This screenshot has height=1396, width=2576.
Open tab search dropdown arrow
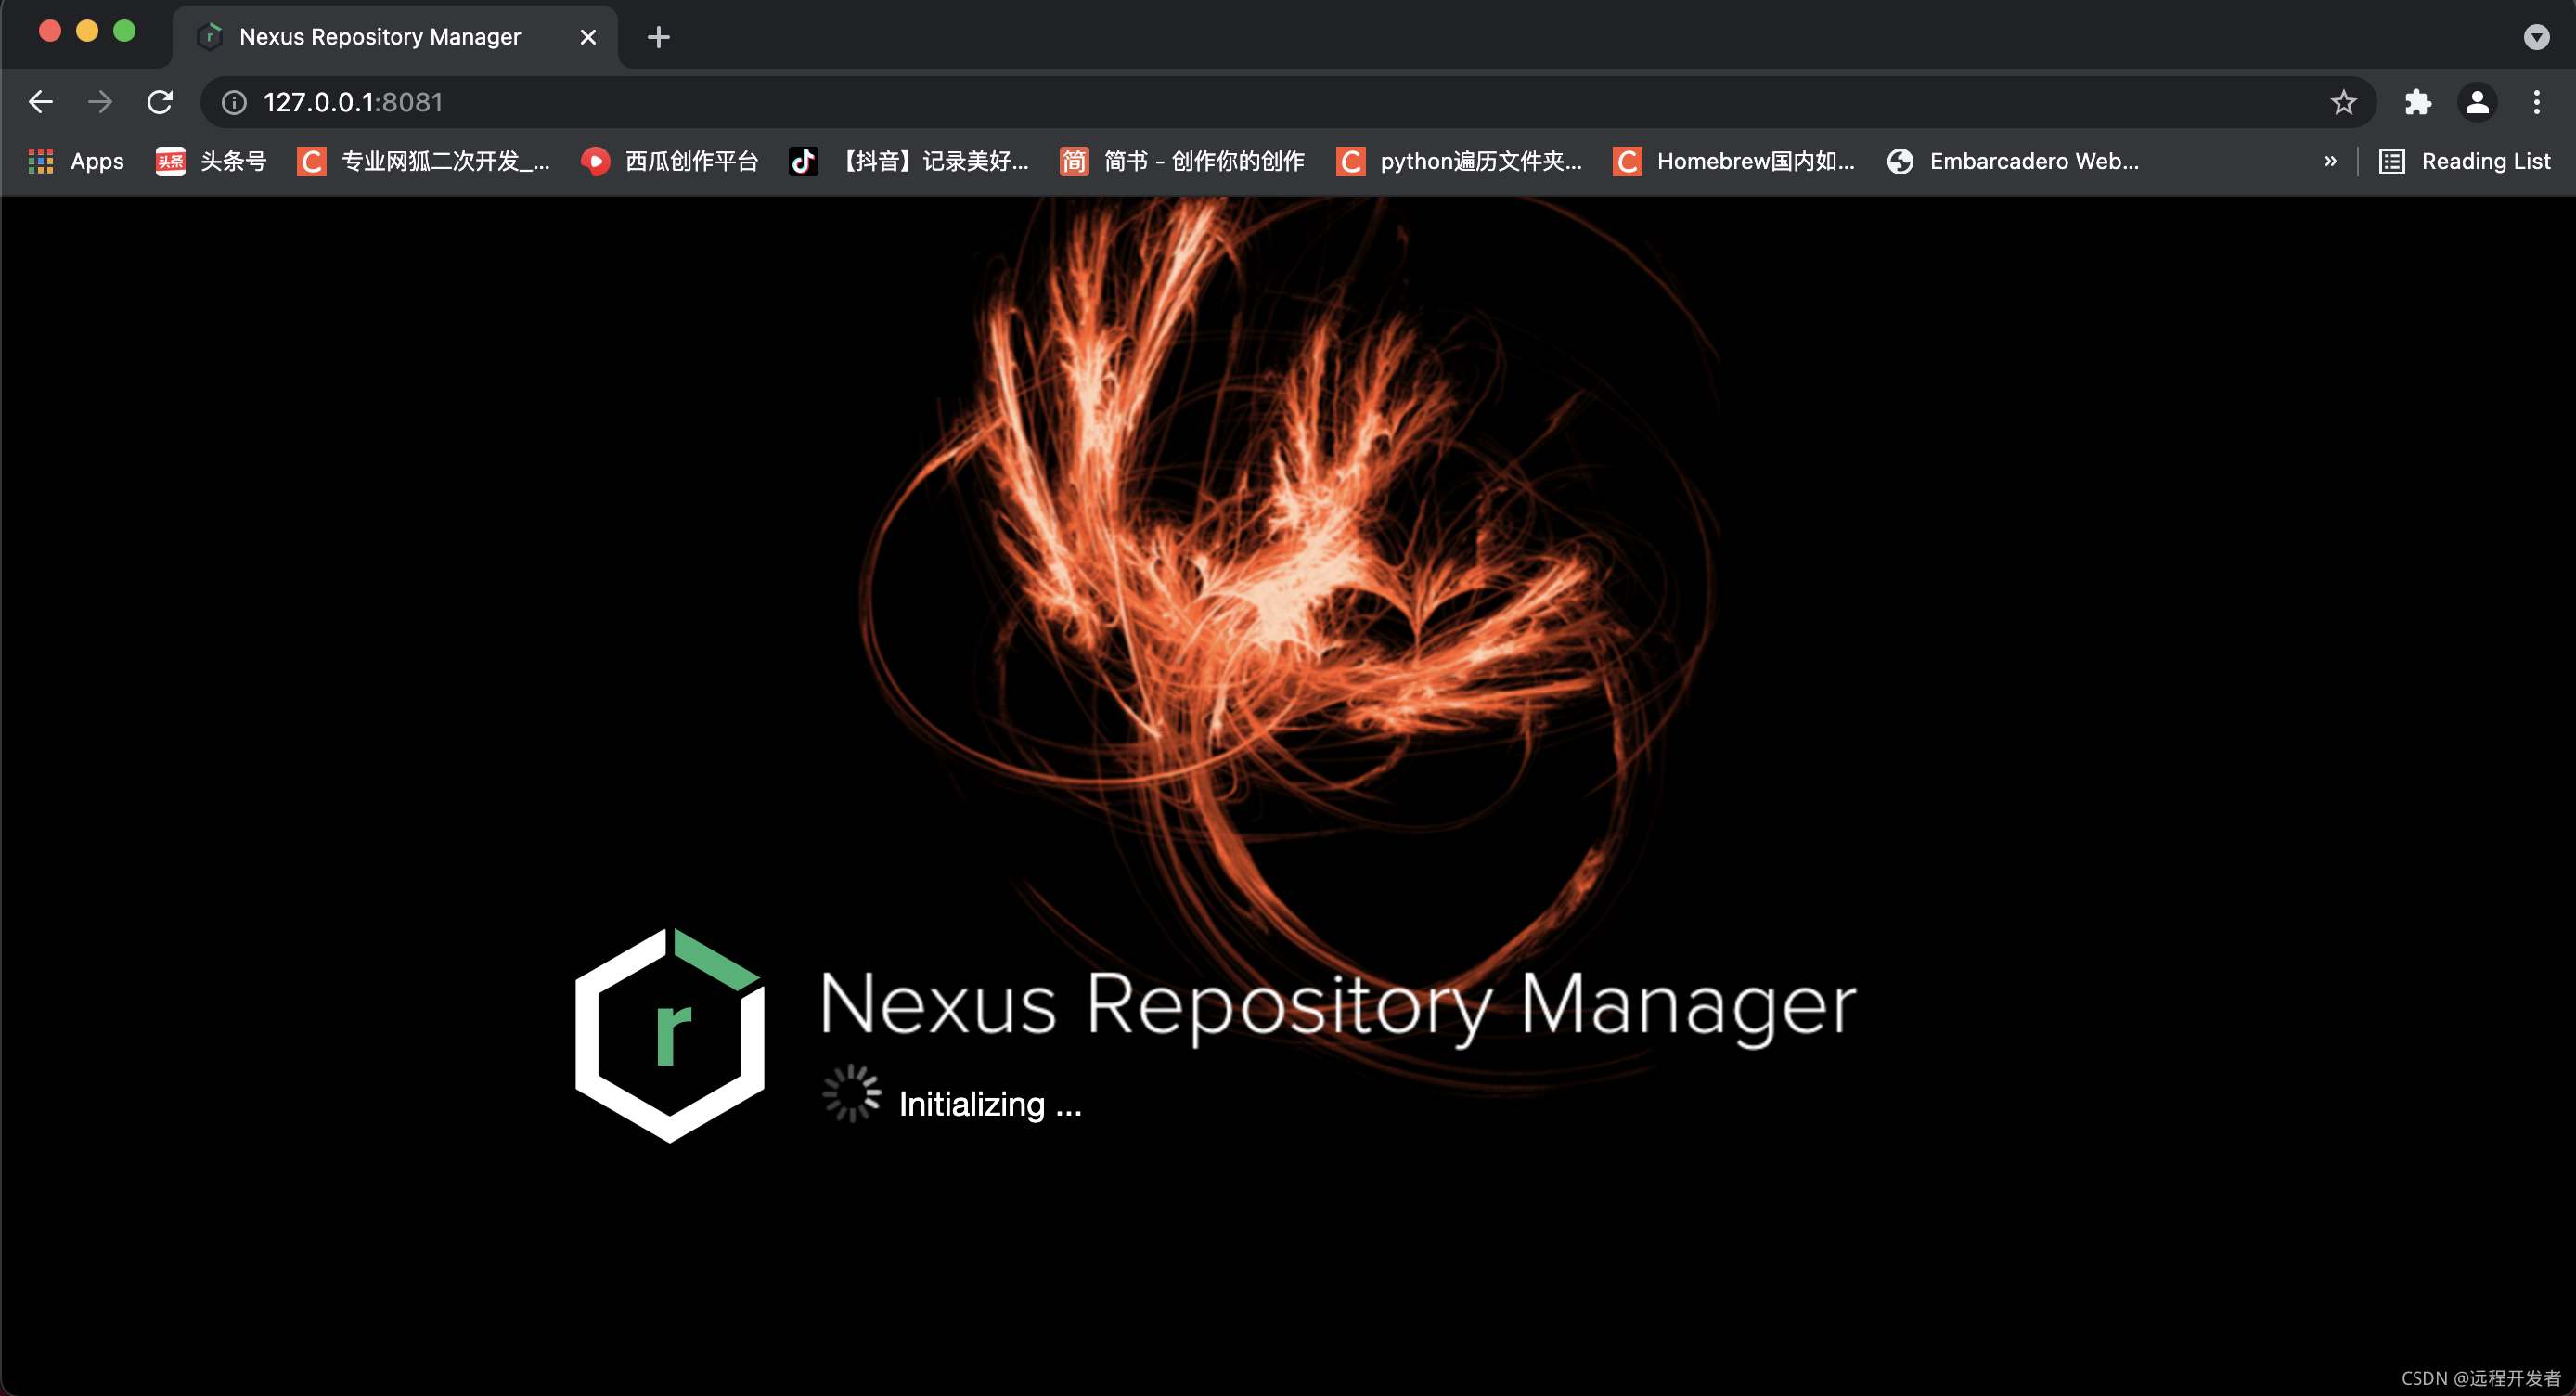[x=2536, y=37]
